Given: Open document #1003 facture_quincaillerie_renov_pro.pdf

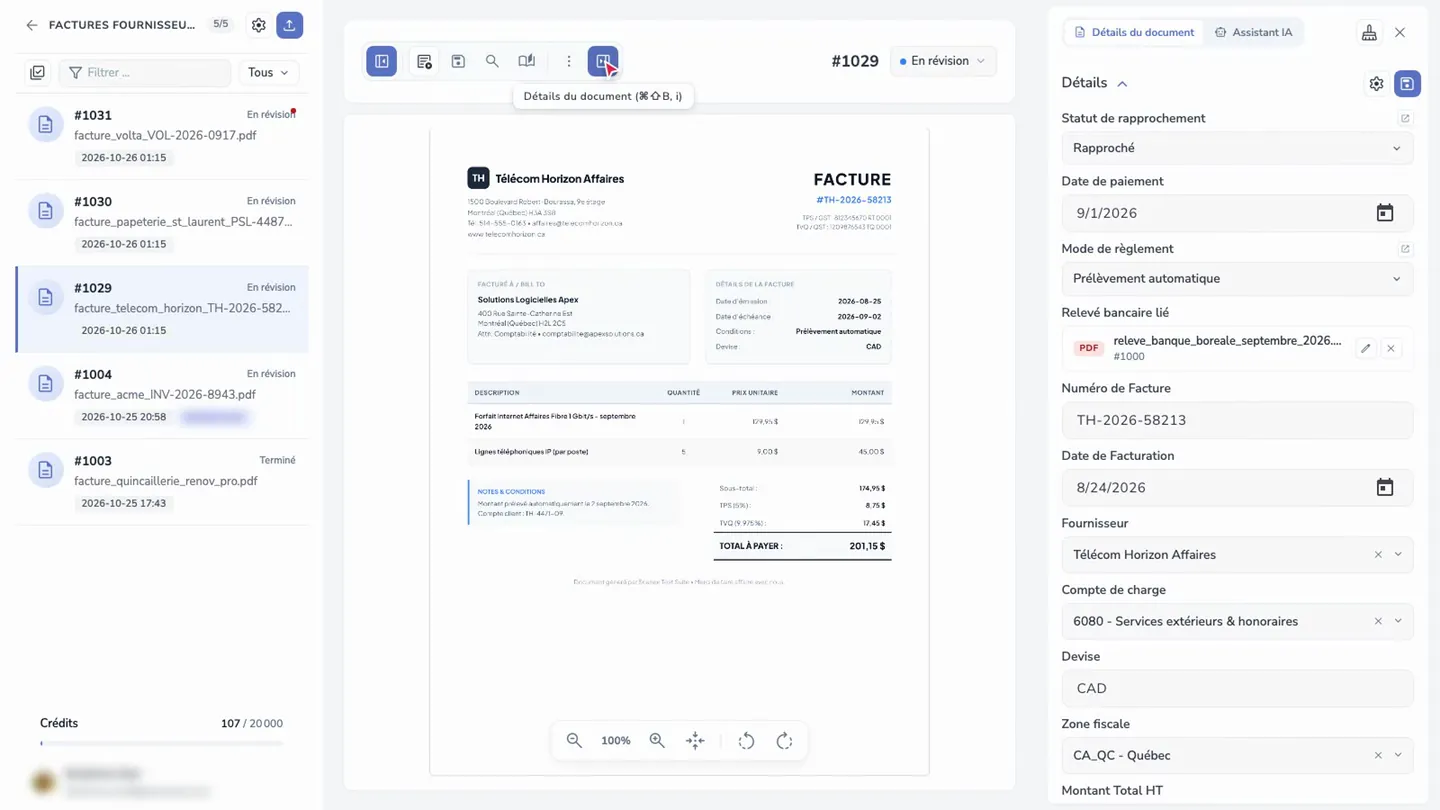Looking at the screenshot, I should click(162, 482).
